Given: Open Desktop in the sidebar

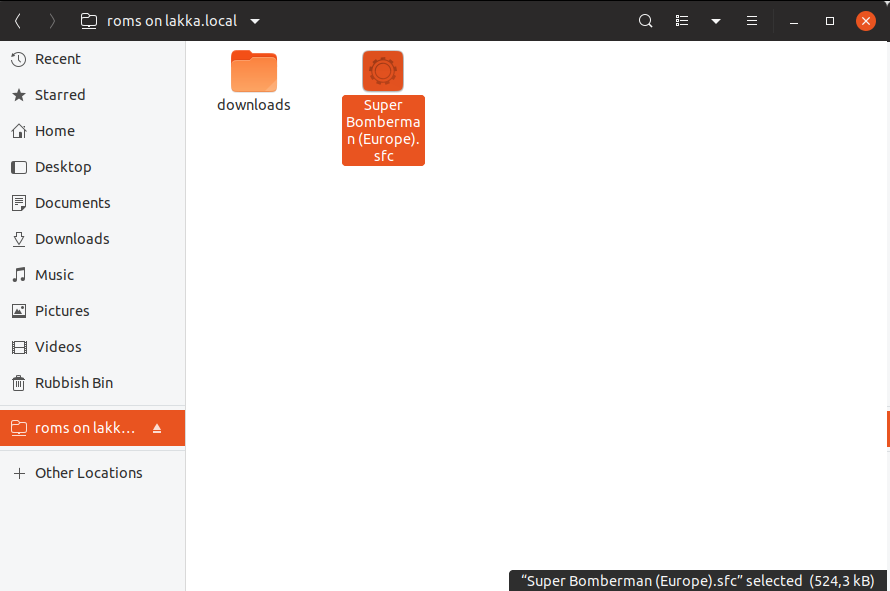Looking at the screenshot, I should pos(93,167).
